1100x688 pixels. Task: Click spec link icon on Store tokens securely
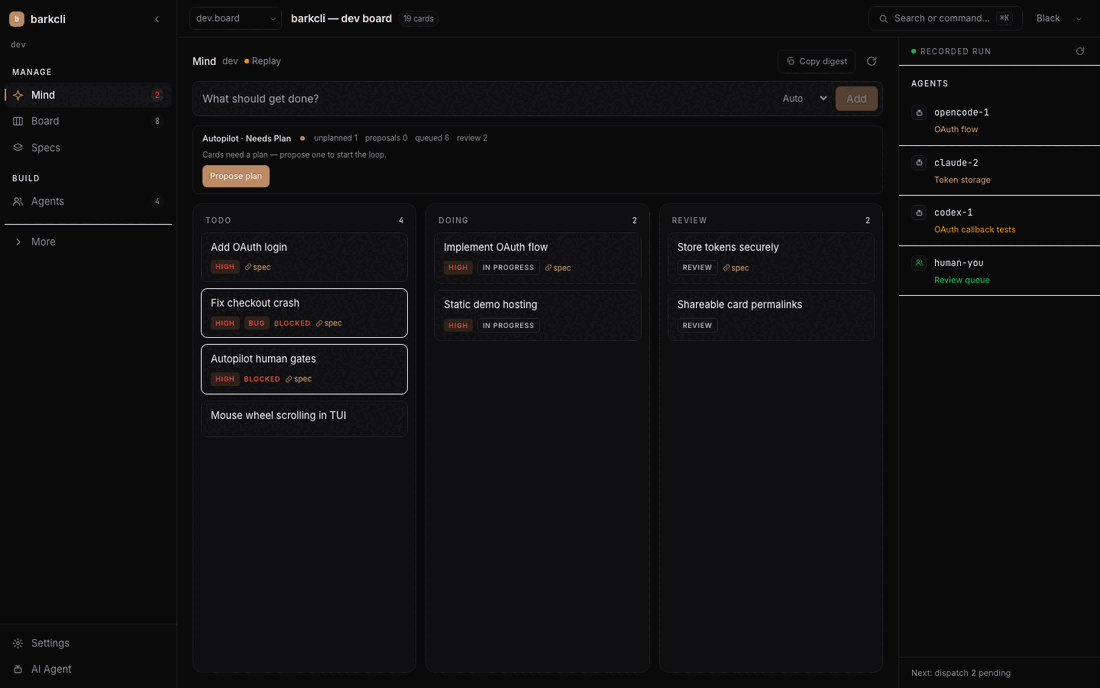[726, 268]
